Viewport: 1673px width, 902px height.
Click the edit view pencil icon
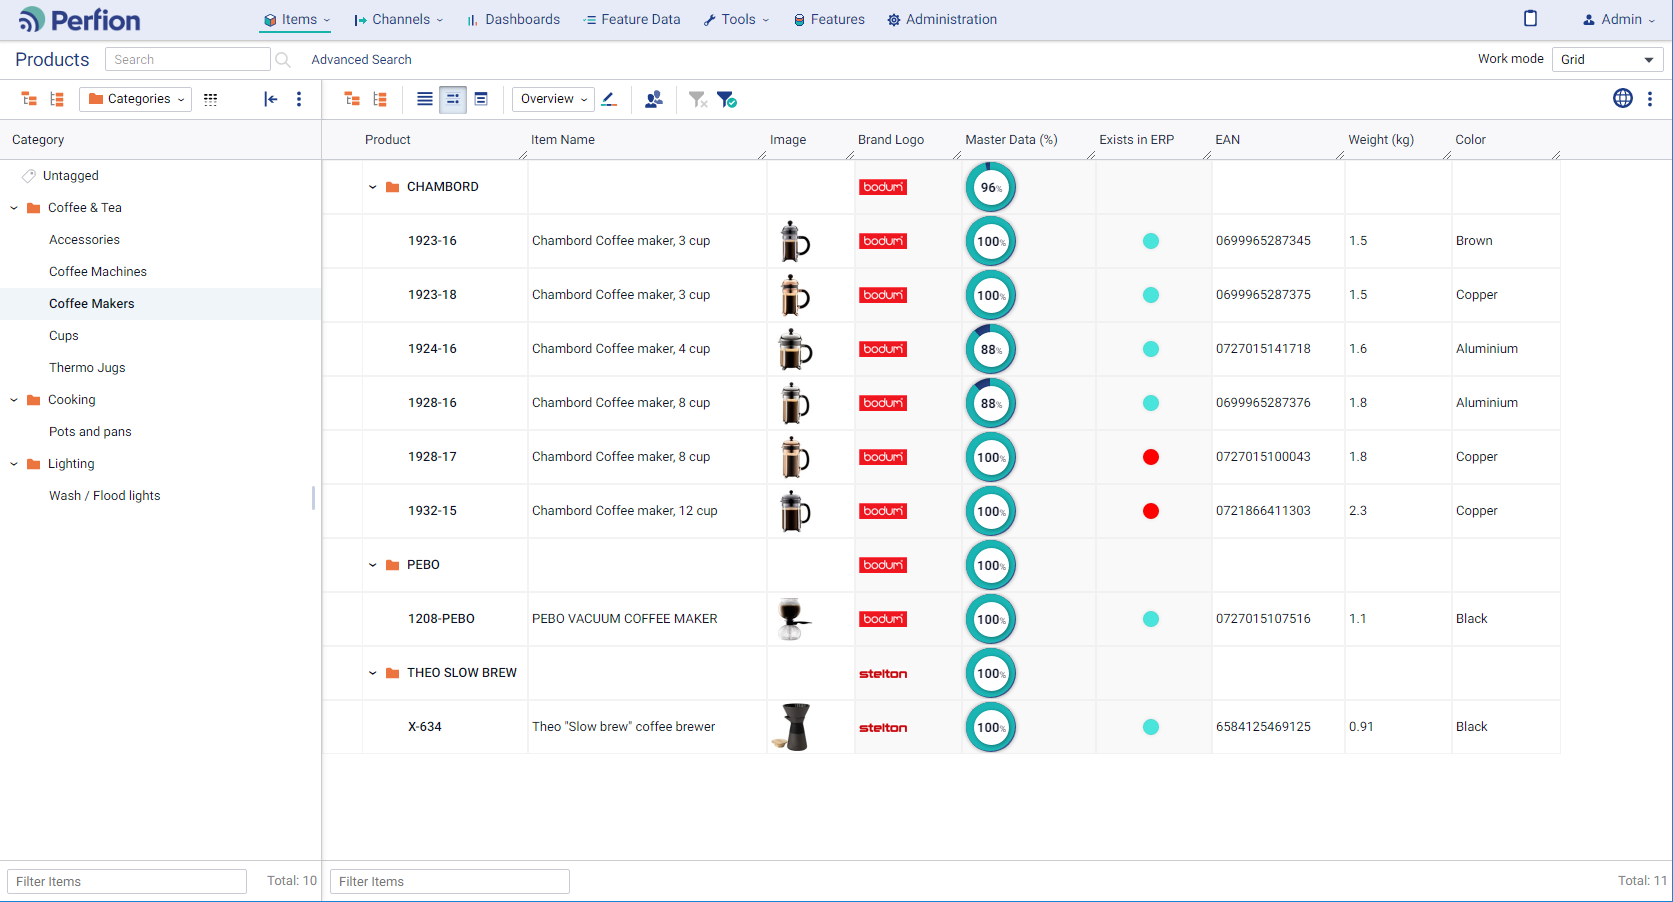[609, 99]
